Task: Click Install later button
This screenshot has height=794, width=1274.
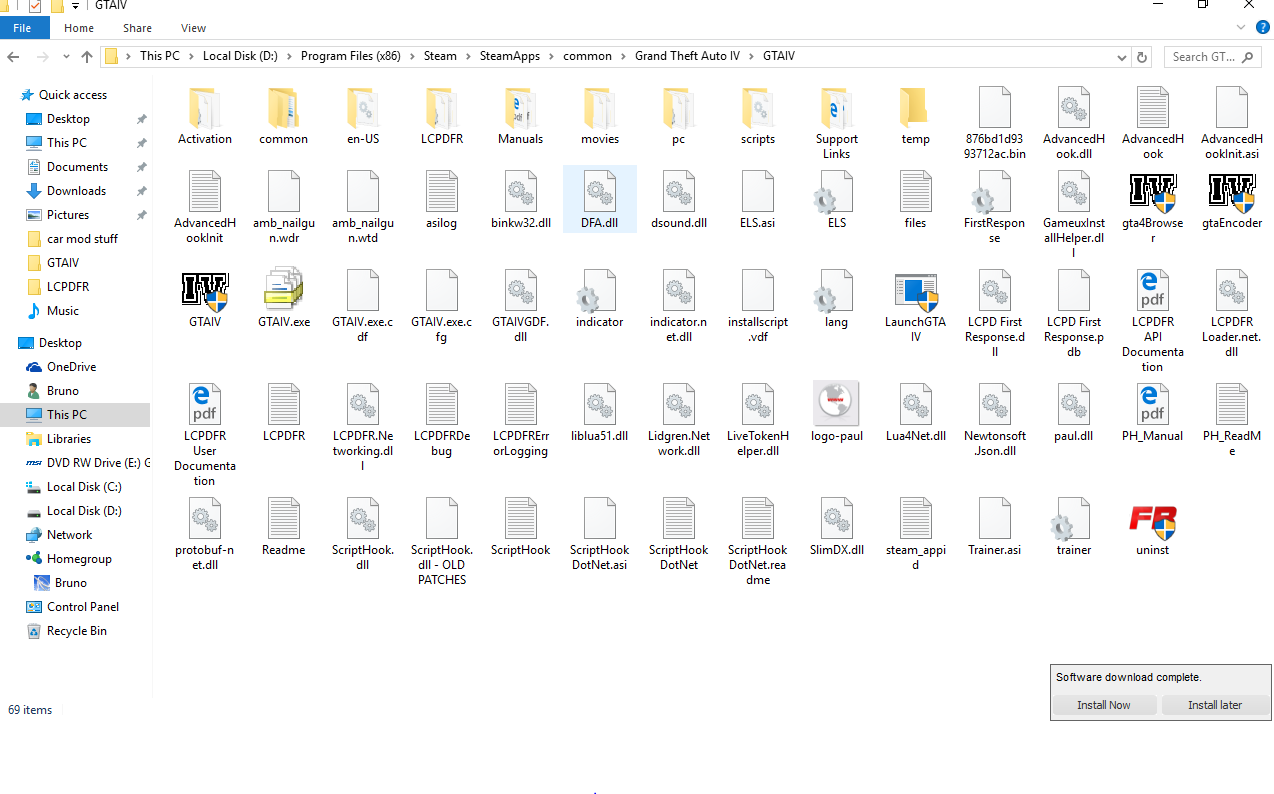Action: point(1215,705)
